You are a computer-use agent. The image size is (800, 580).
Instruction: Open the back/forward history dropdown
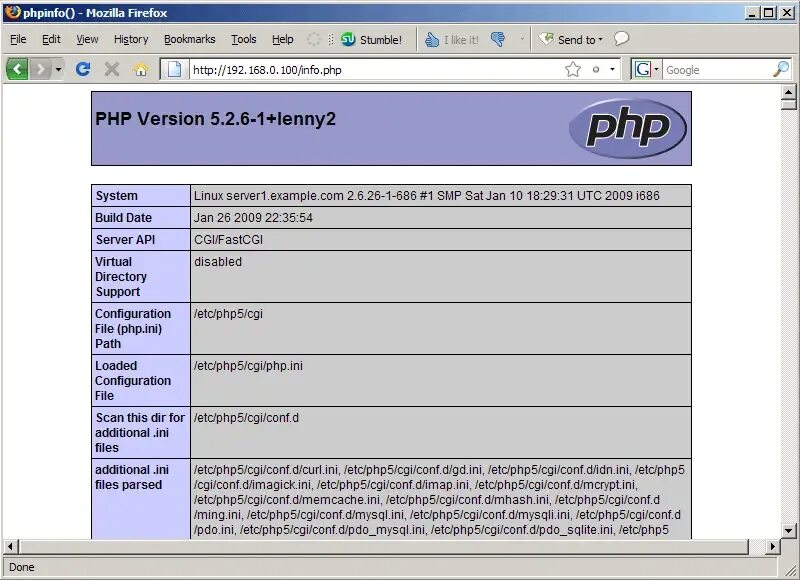coord(58,69)
